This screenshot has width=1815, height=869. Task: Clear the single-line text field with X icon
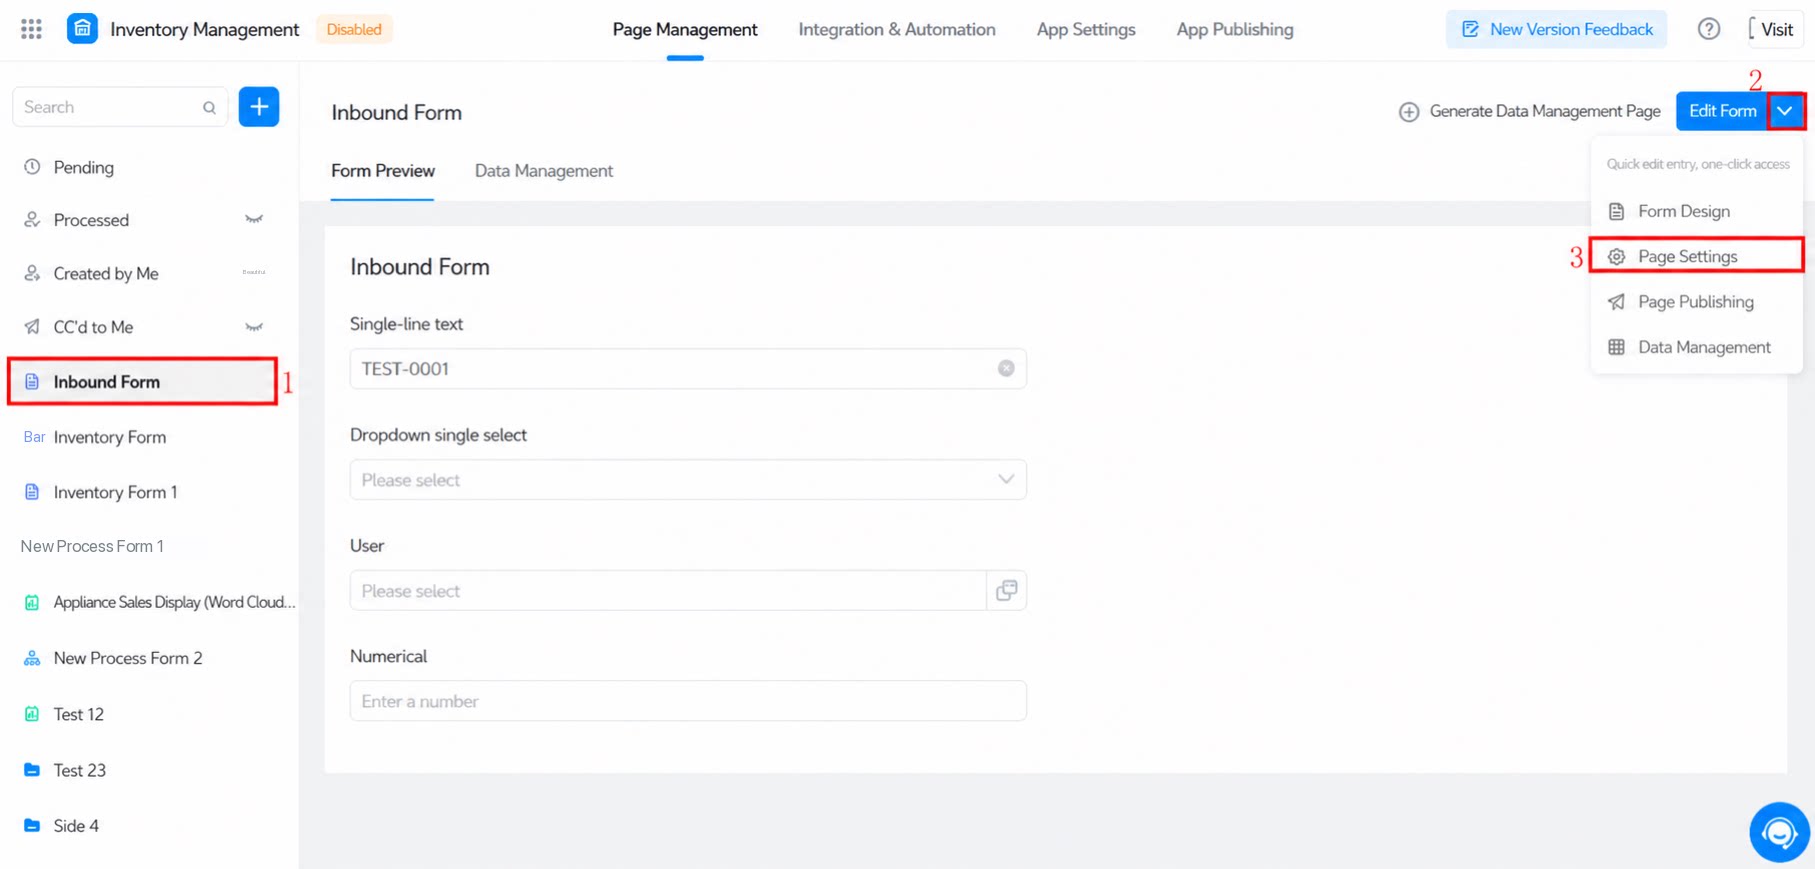tap(1006, 369)
